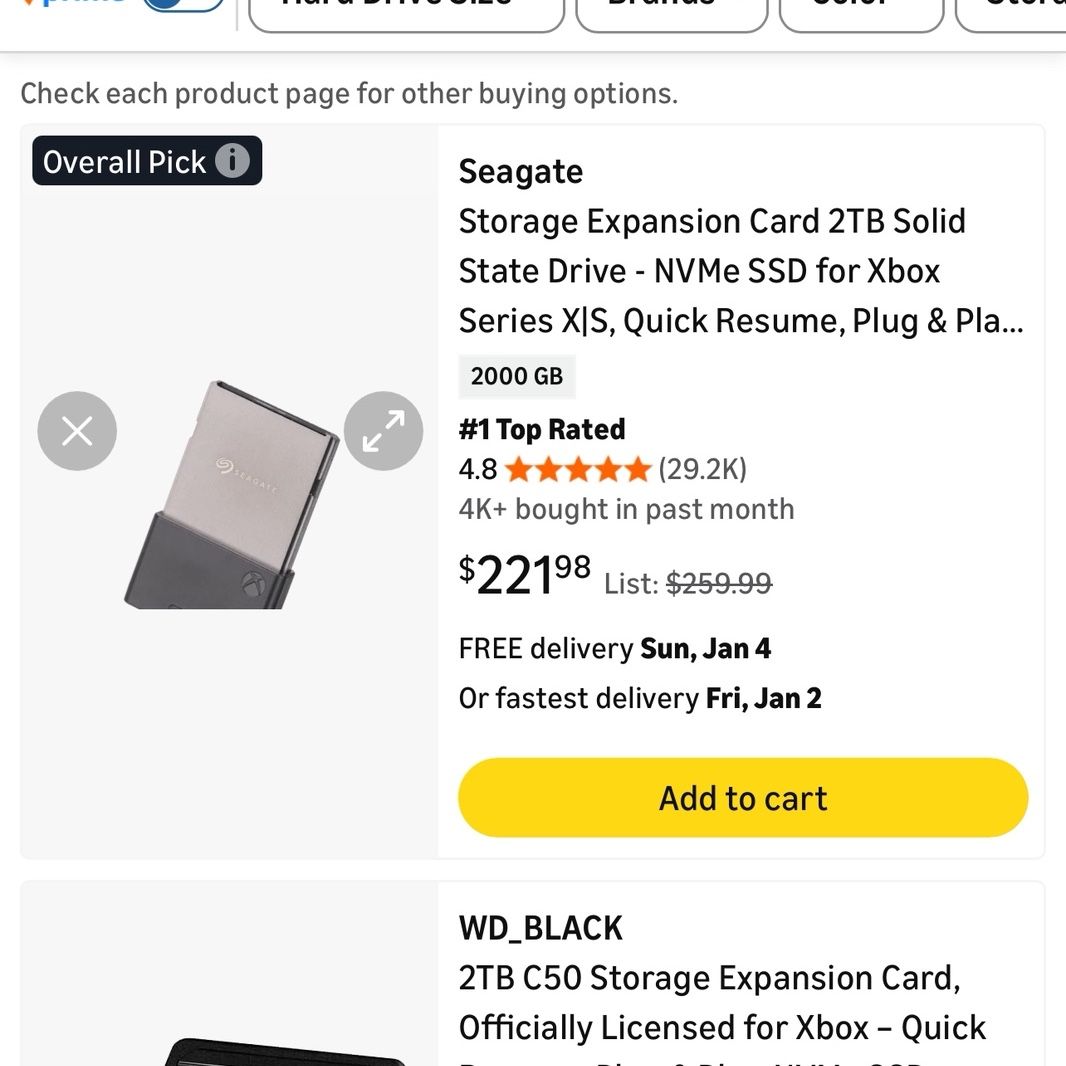Open the Seagate expansion card thumbnail
Viewport: 1066px width, 1066px height.
point(231,495)
